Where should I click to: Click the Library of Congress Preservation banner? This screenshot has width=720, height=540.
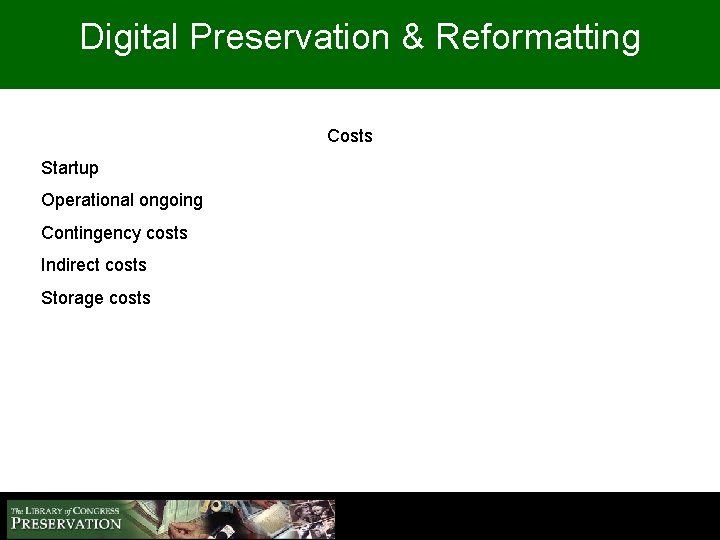[x=171, y=519]
